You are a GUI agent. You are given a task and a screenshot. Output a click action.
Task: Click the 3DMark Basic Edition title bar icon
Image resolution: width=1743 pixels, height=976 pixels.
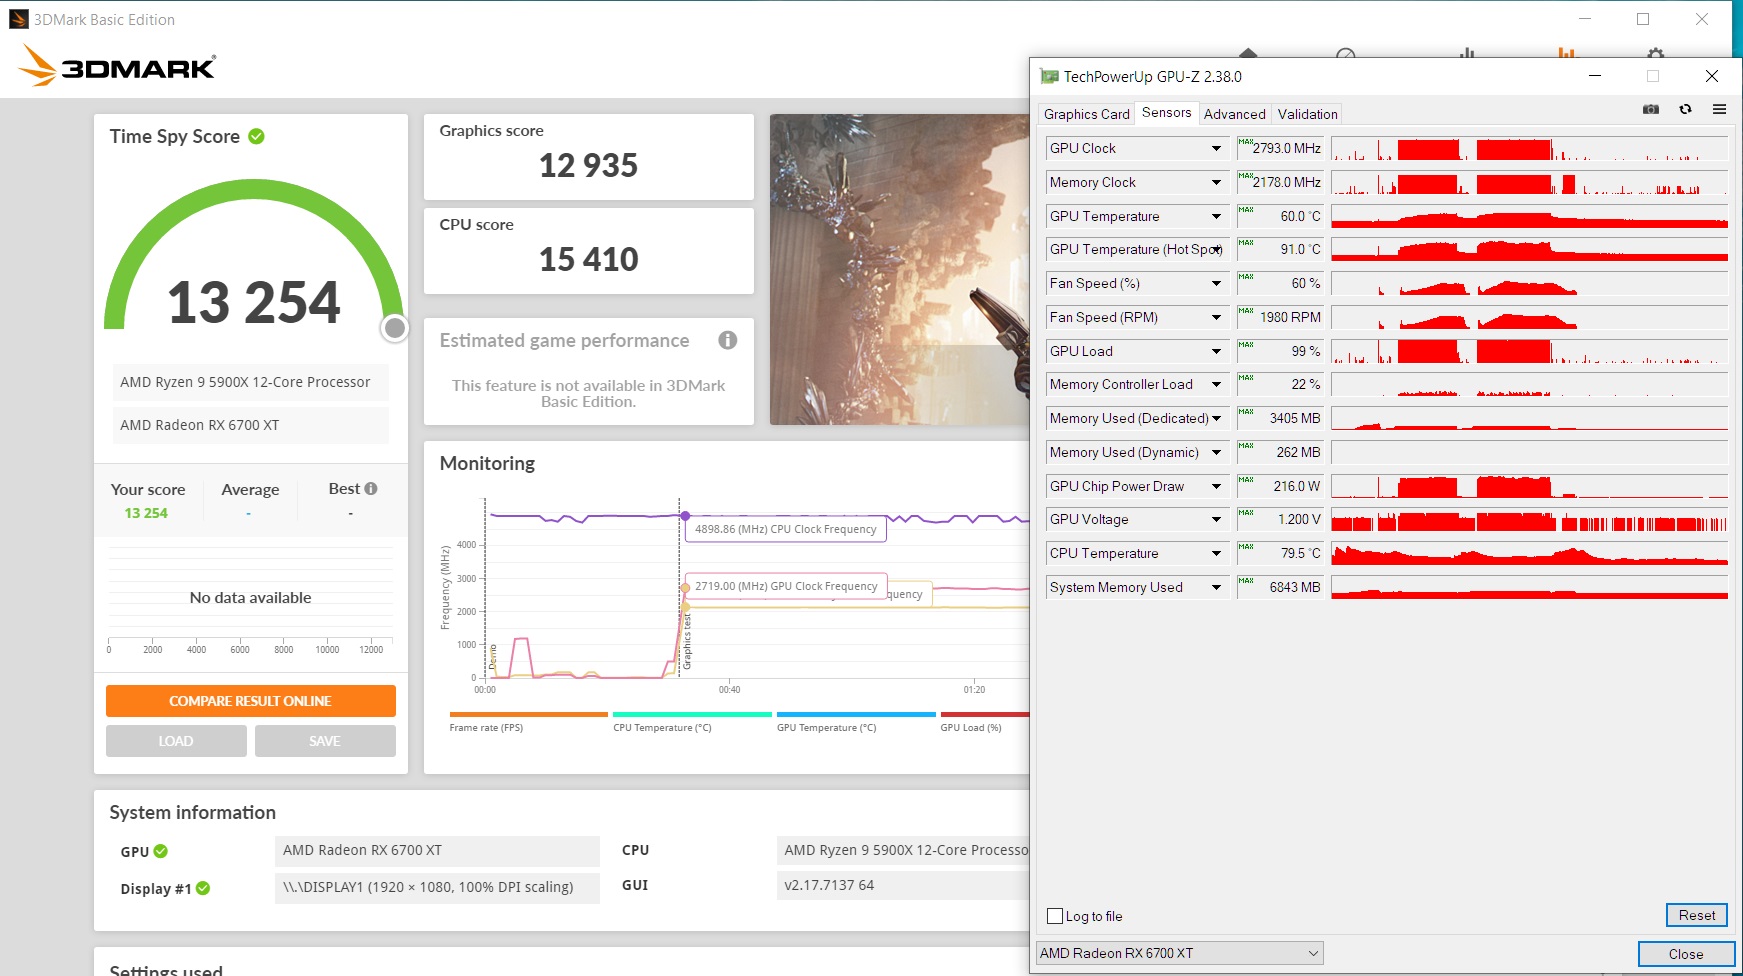(x=19, y=19)
